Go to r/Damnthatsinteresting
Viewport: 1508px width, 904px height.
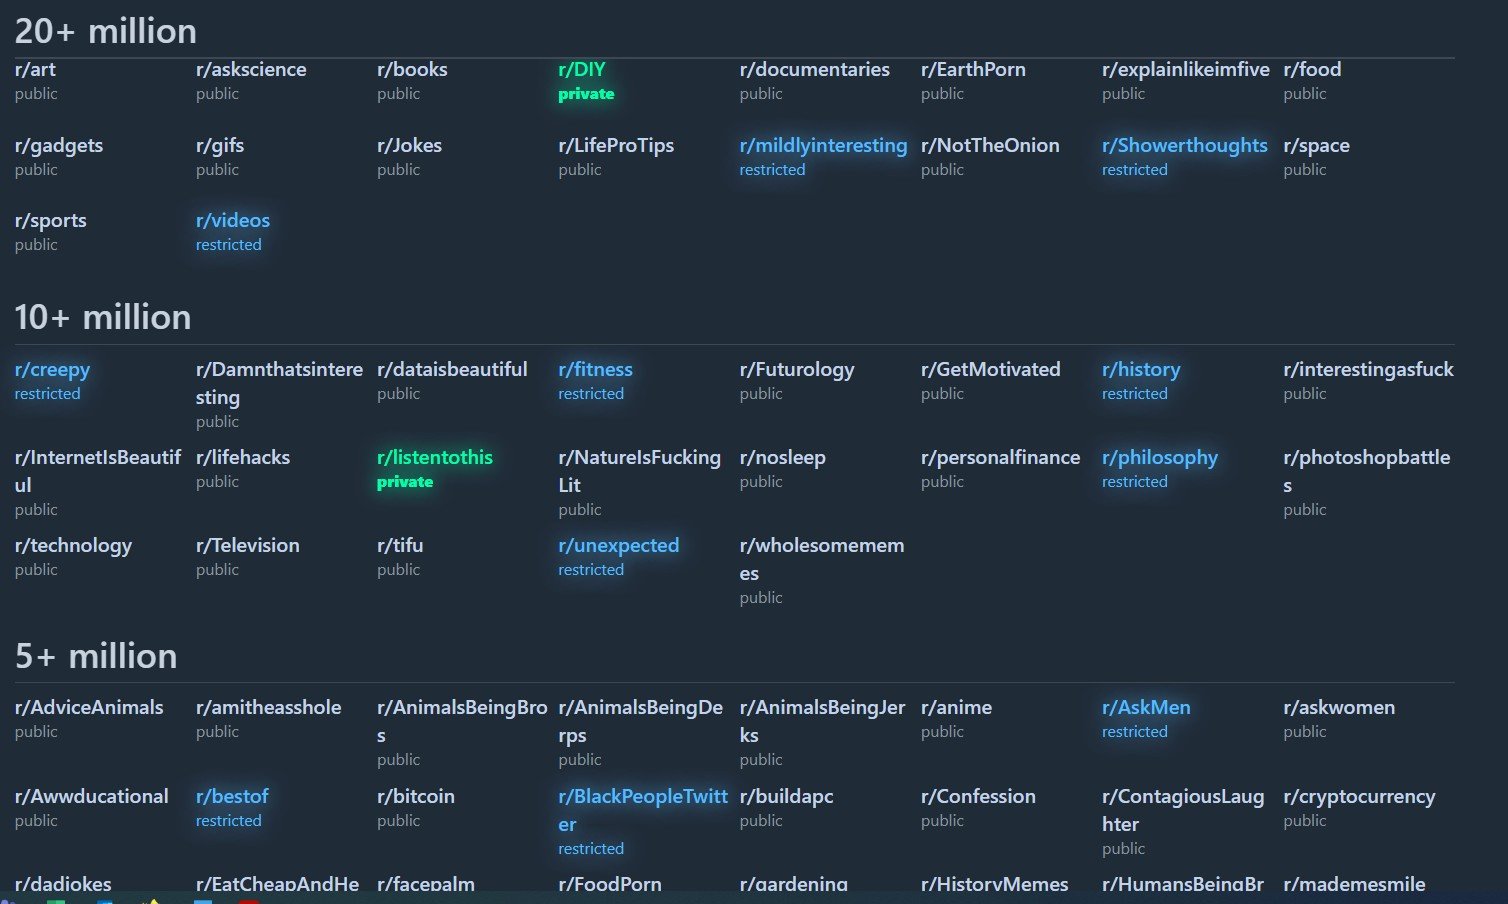pyautogui.click(x=279, y=383)
